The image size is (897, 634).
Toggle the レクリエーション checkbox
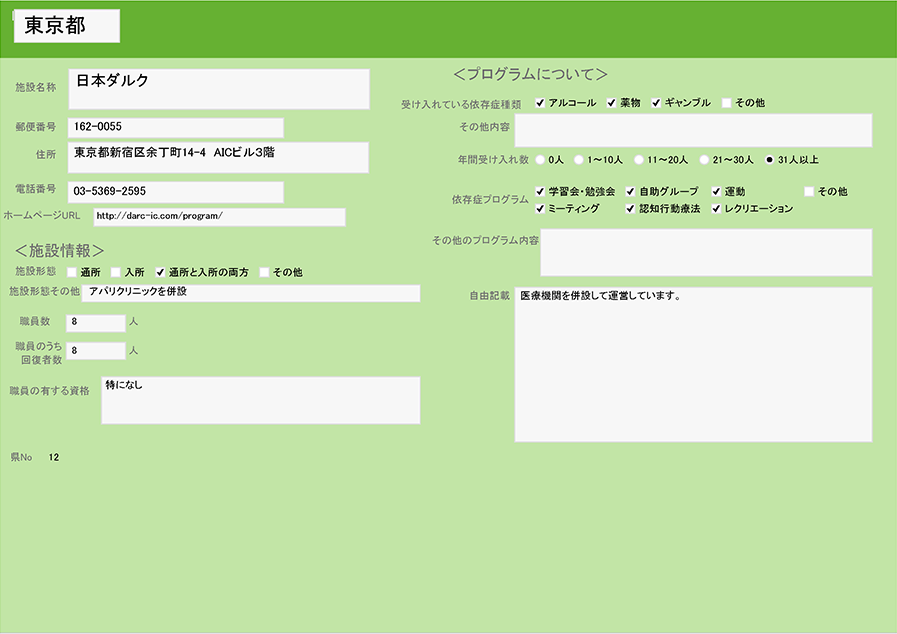(x=717, y=209)
